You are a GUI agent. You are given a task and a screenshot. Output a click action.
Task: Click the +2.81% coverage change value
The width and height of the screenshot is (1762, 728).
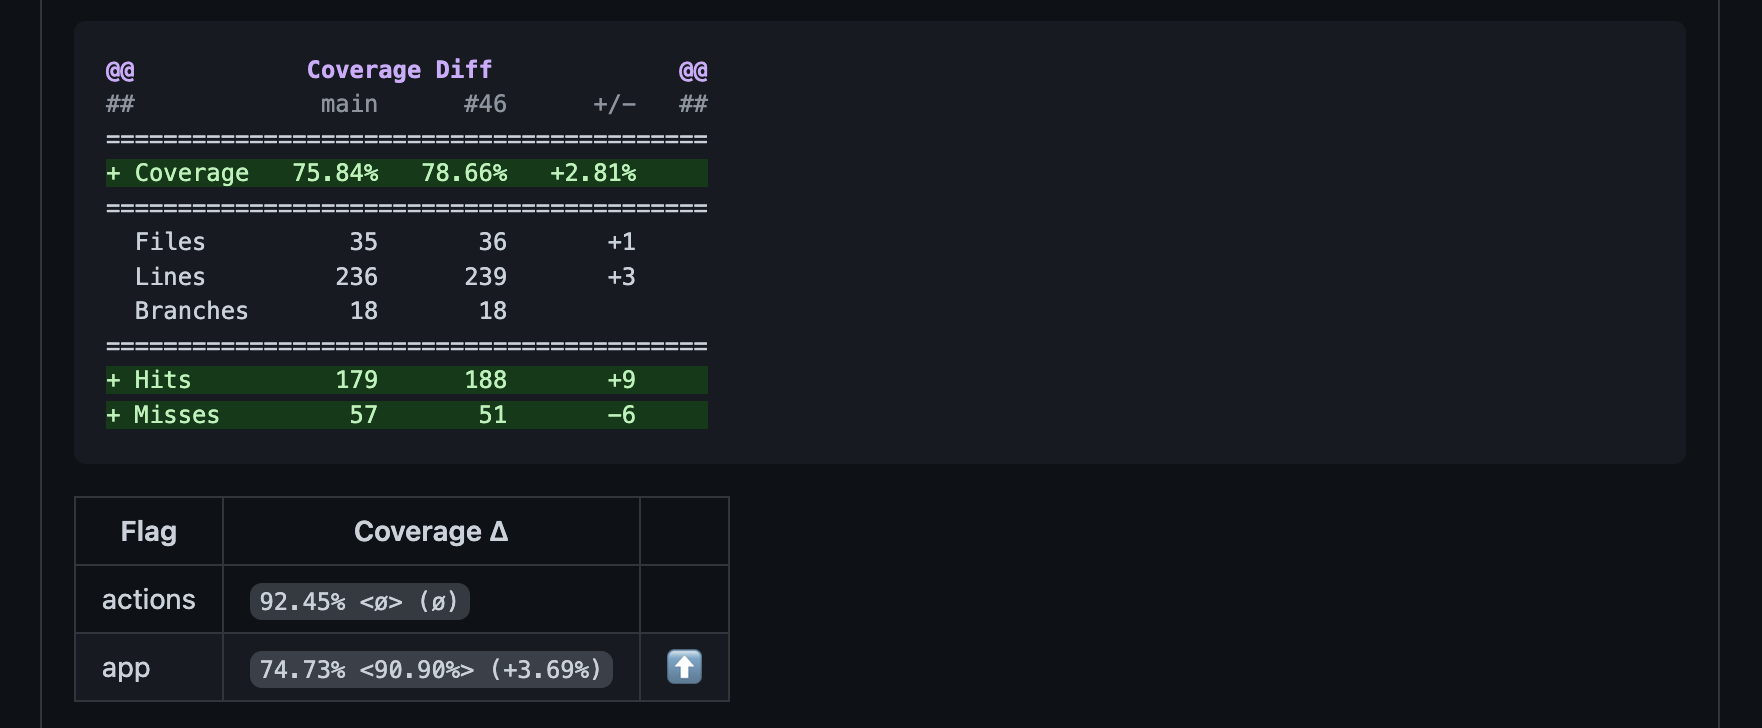coord(593,173)
